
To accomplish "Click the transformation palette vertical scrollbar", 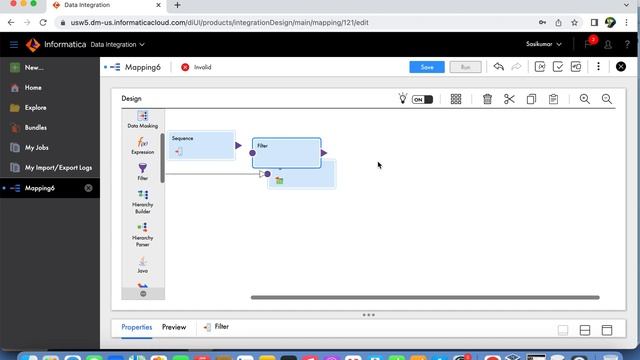I will (x=162, y=158).
